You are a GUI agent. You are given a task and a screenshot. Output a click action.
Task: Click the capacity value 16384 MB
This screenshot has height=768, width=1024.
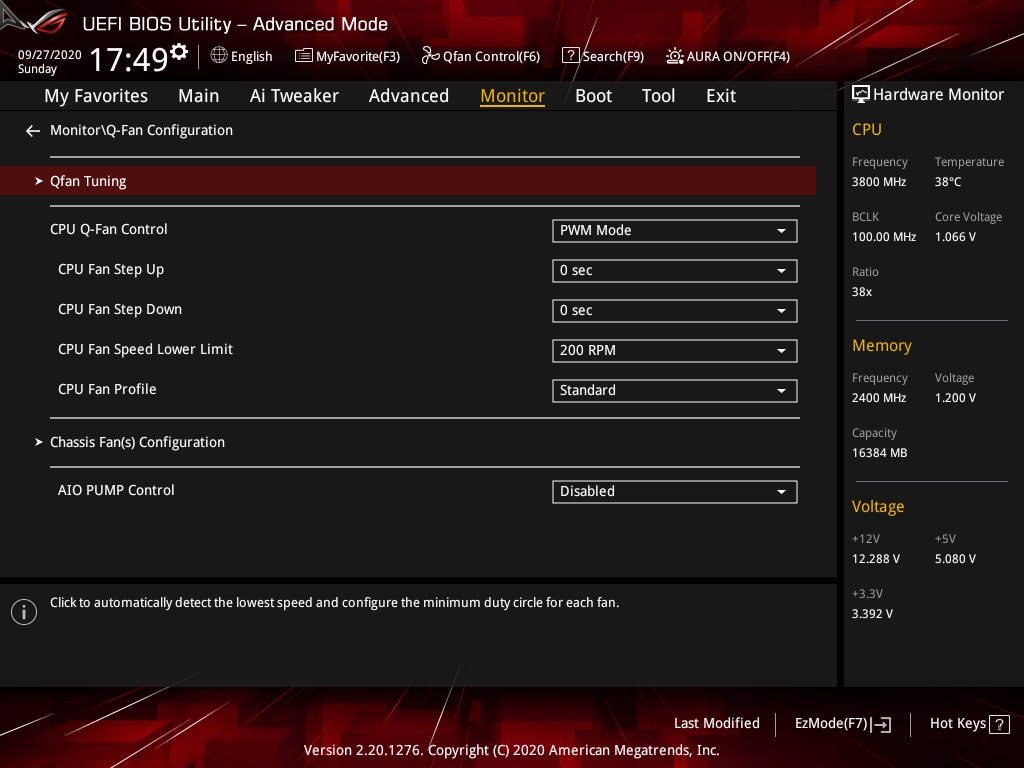click(x=879, y=453)
